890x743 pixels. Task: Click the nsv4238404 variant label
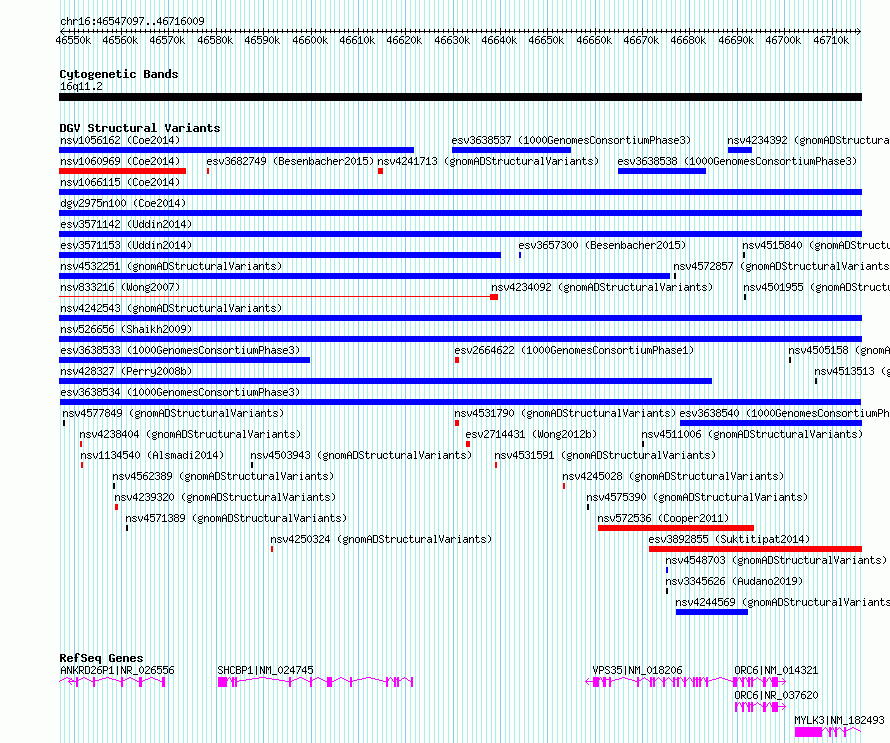click(190, 434)
